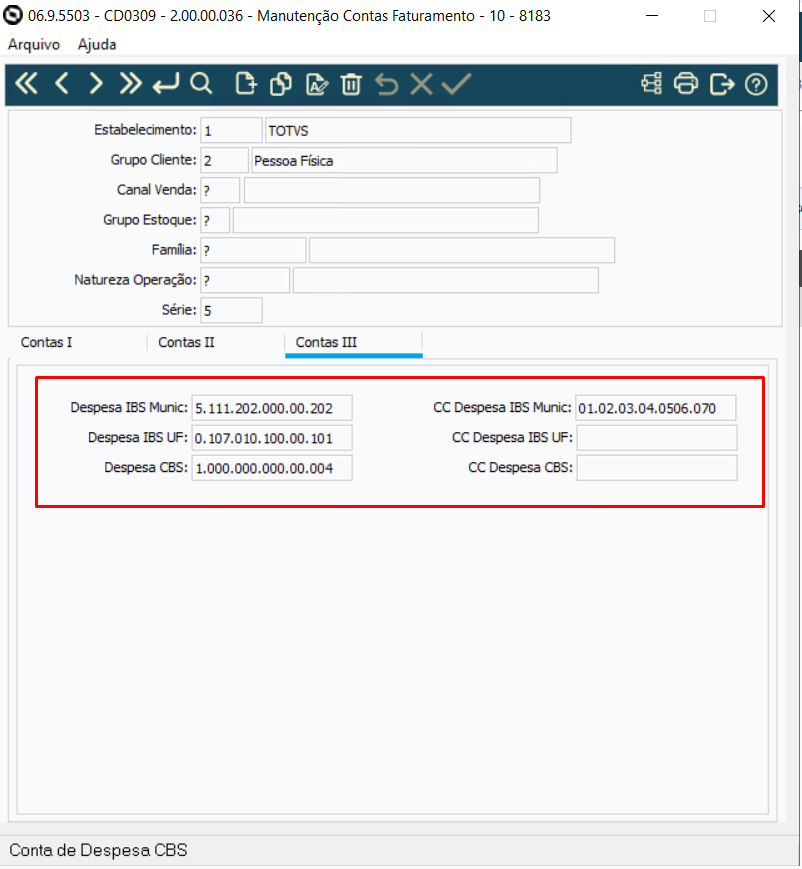802x869 pixels.
Task: Click the Natureza Operação code field
Action: (245, 280)
